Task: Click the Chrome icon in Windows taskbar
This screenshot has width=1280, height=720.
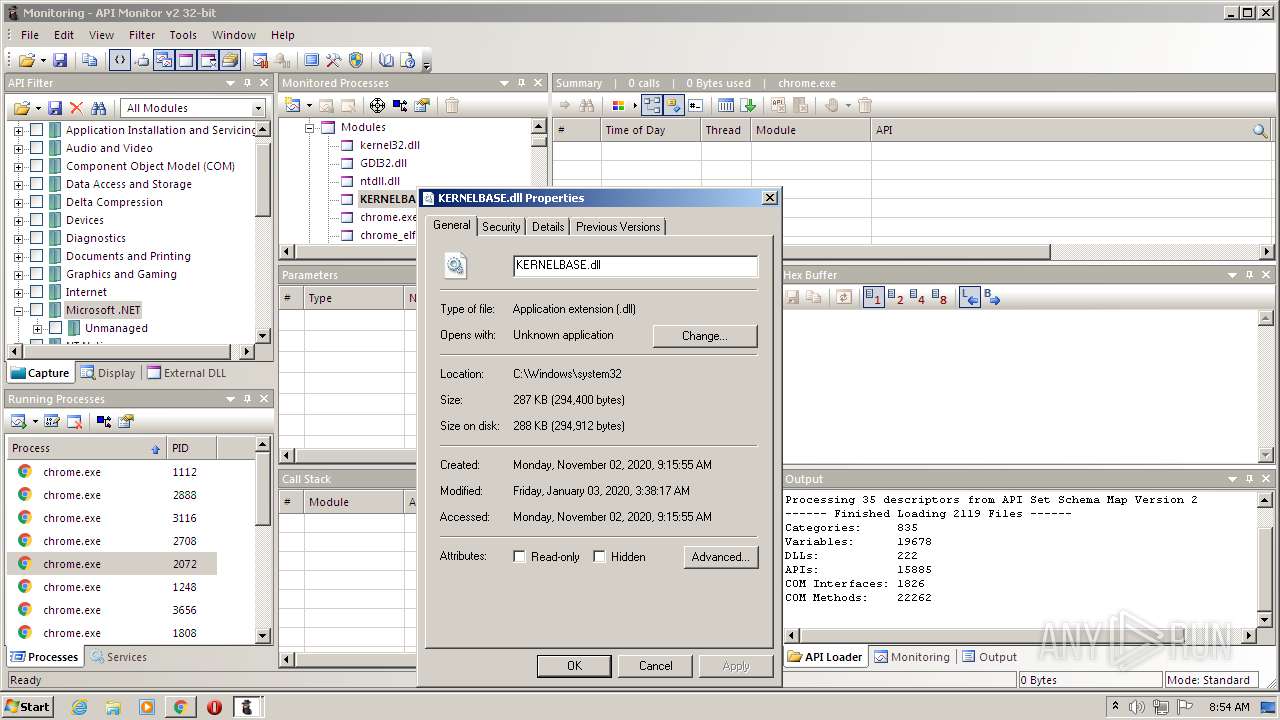Action: (x=180, y=707)
